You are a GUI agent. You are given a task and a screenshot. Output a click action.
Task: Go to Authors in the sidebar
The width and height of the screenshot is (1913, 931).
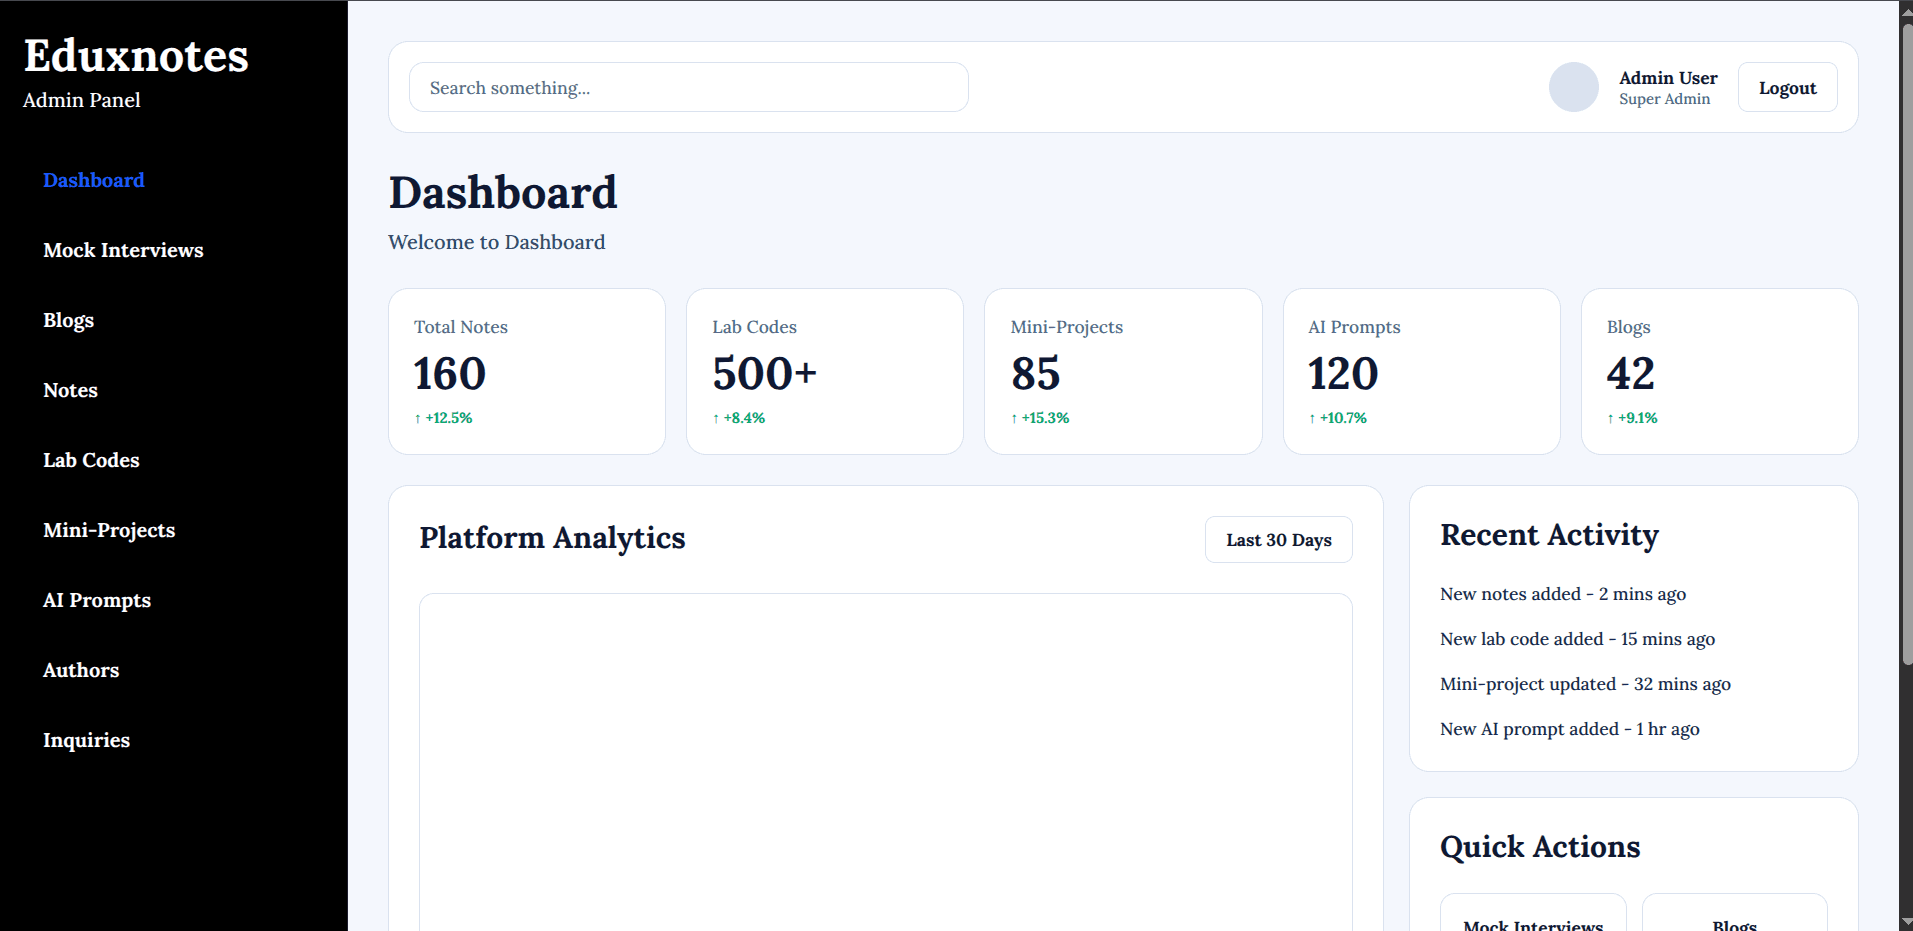pyautogui.click(x=81, y=670)
